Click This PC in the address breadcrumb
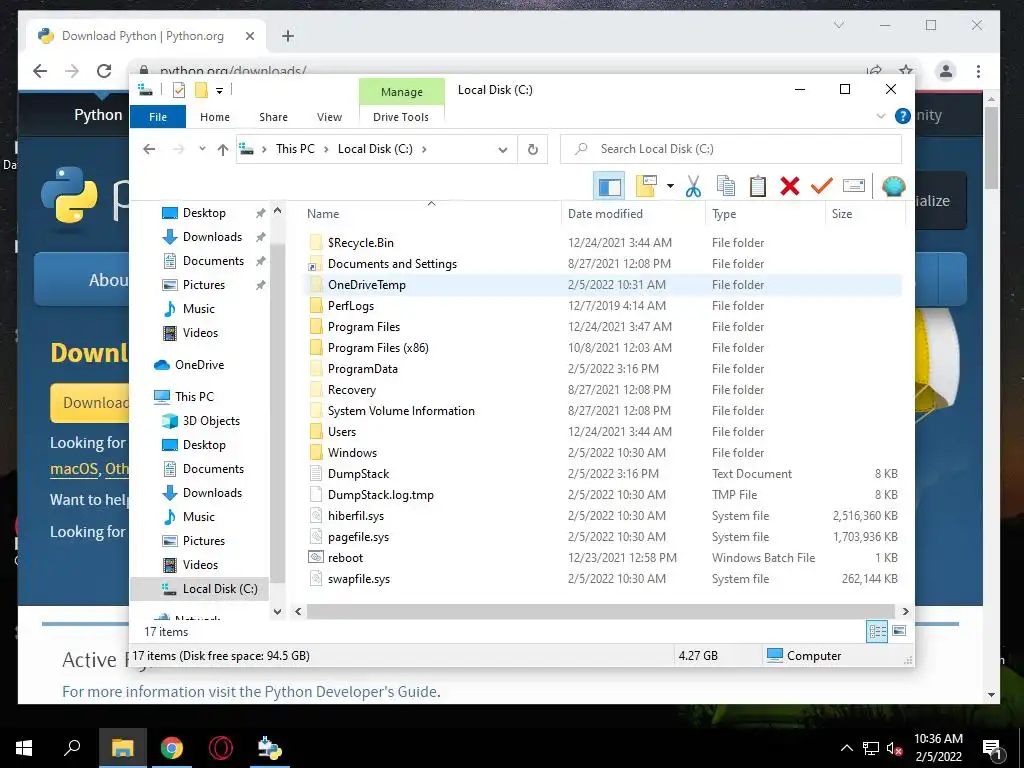 point(295,149)
